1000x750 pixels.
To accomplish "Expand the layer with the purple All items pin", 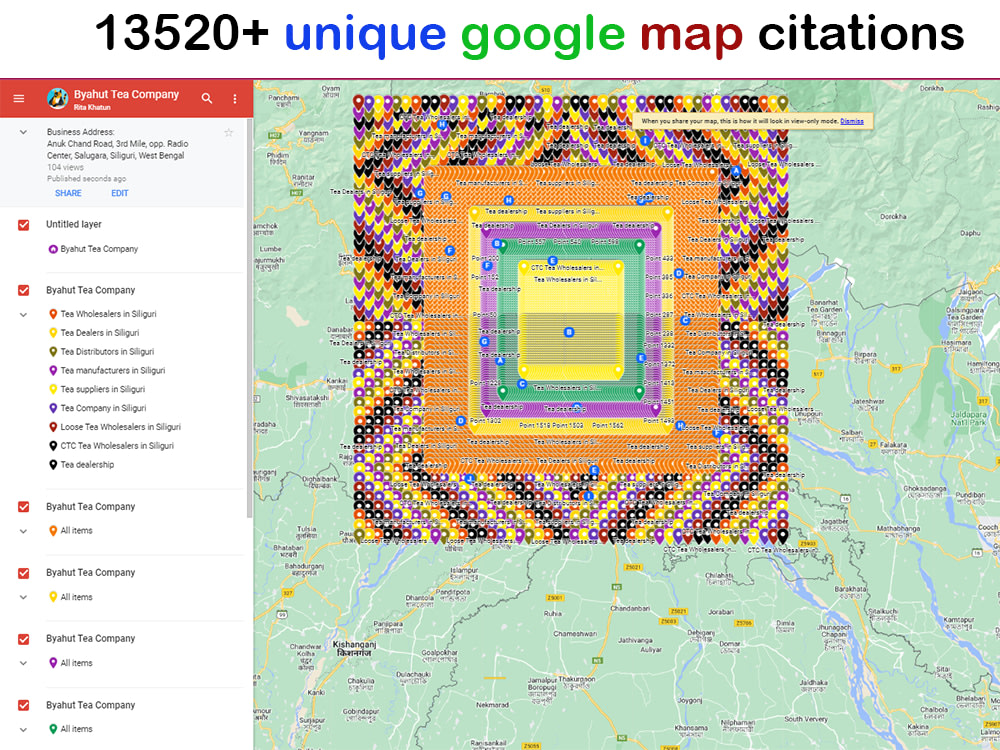I will click(x=24, y=663).
